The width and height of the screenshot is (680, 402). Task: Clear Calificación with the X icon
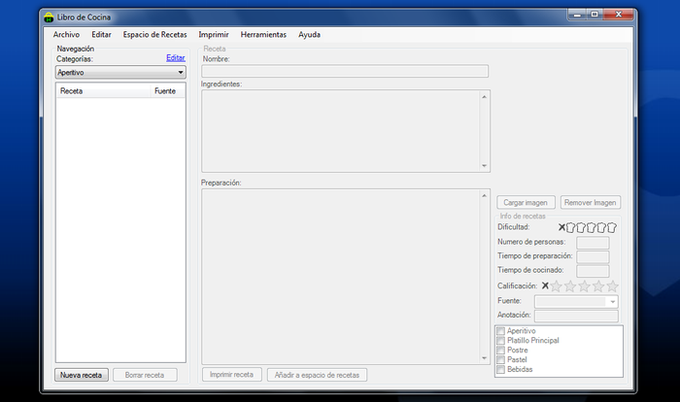[x=546, y=286]
